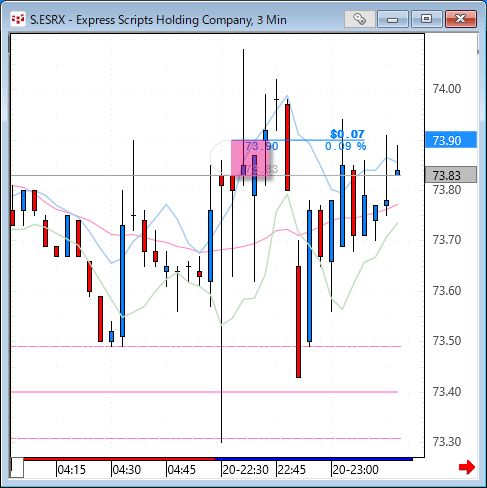Click the red arrow at the chart's bottom right
Viewport: 487px width, 488px height.
tap(467, 467)
